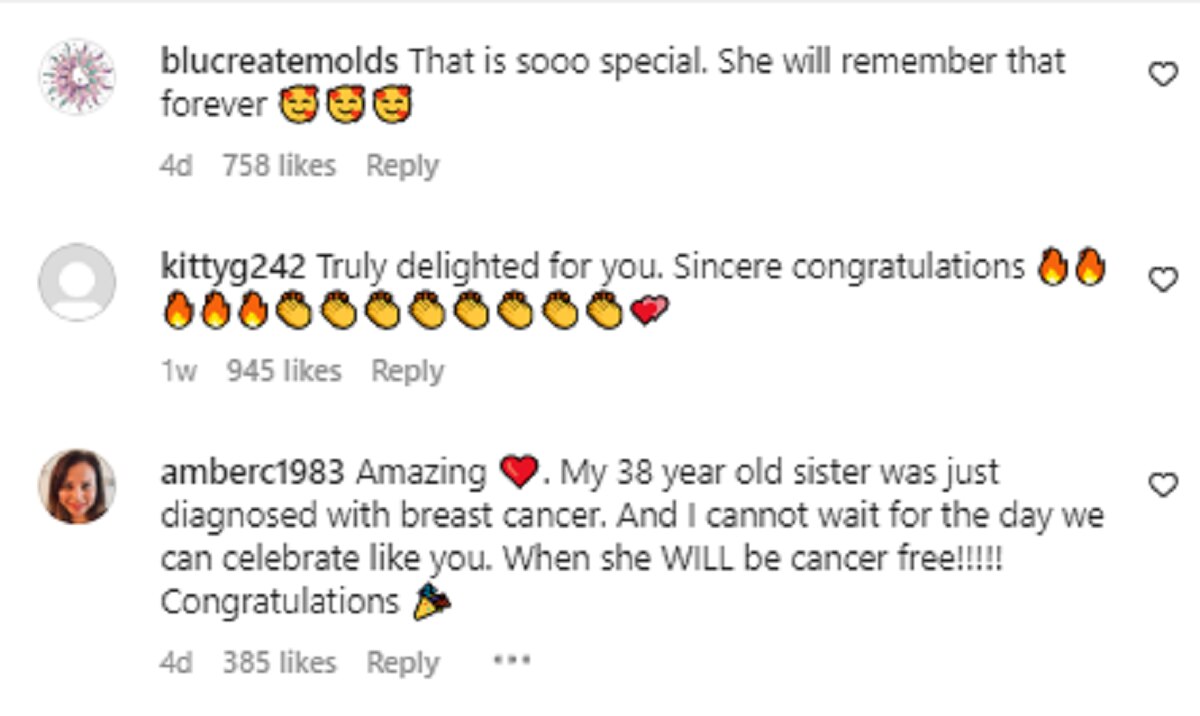View the 945 likes list
Image resolution: width=1200 pixels, height=716 pixels.
point(284,371)
